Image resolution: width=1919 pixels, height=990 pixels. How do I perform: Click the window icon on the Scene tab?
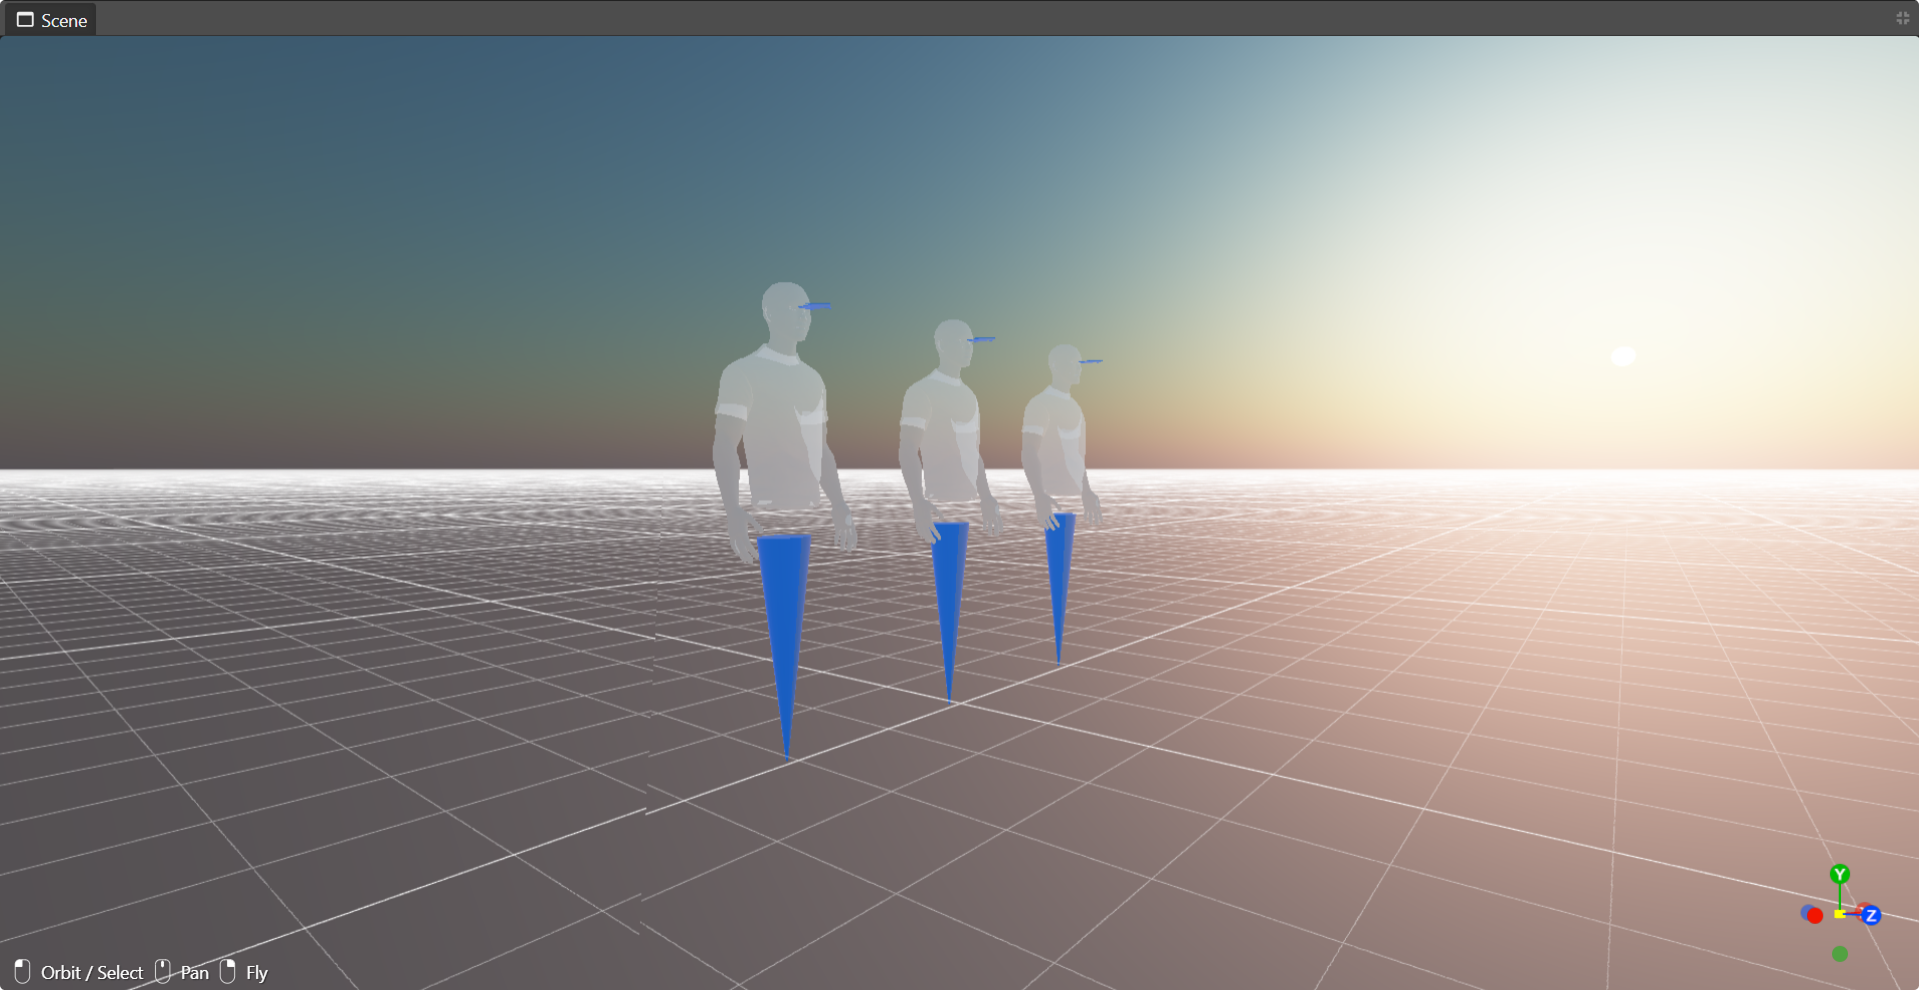tap(25, 19)
